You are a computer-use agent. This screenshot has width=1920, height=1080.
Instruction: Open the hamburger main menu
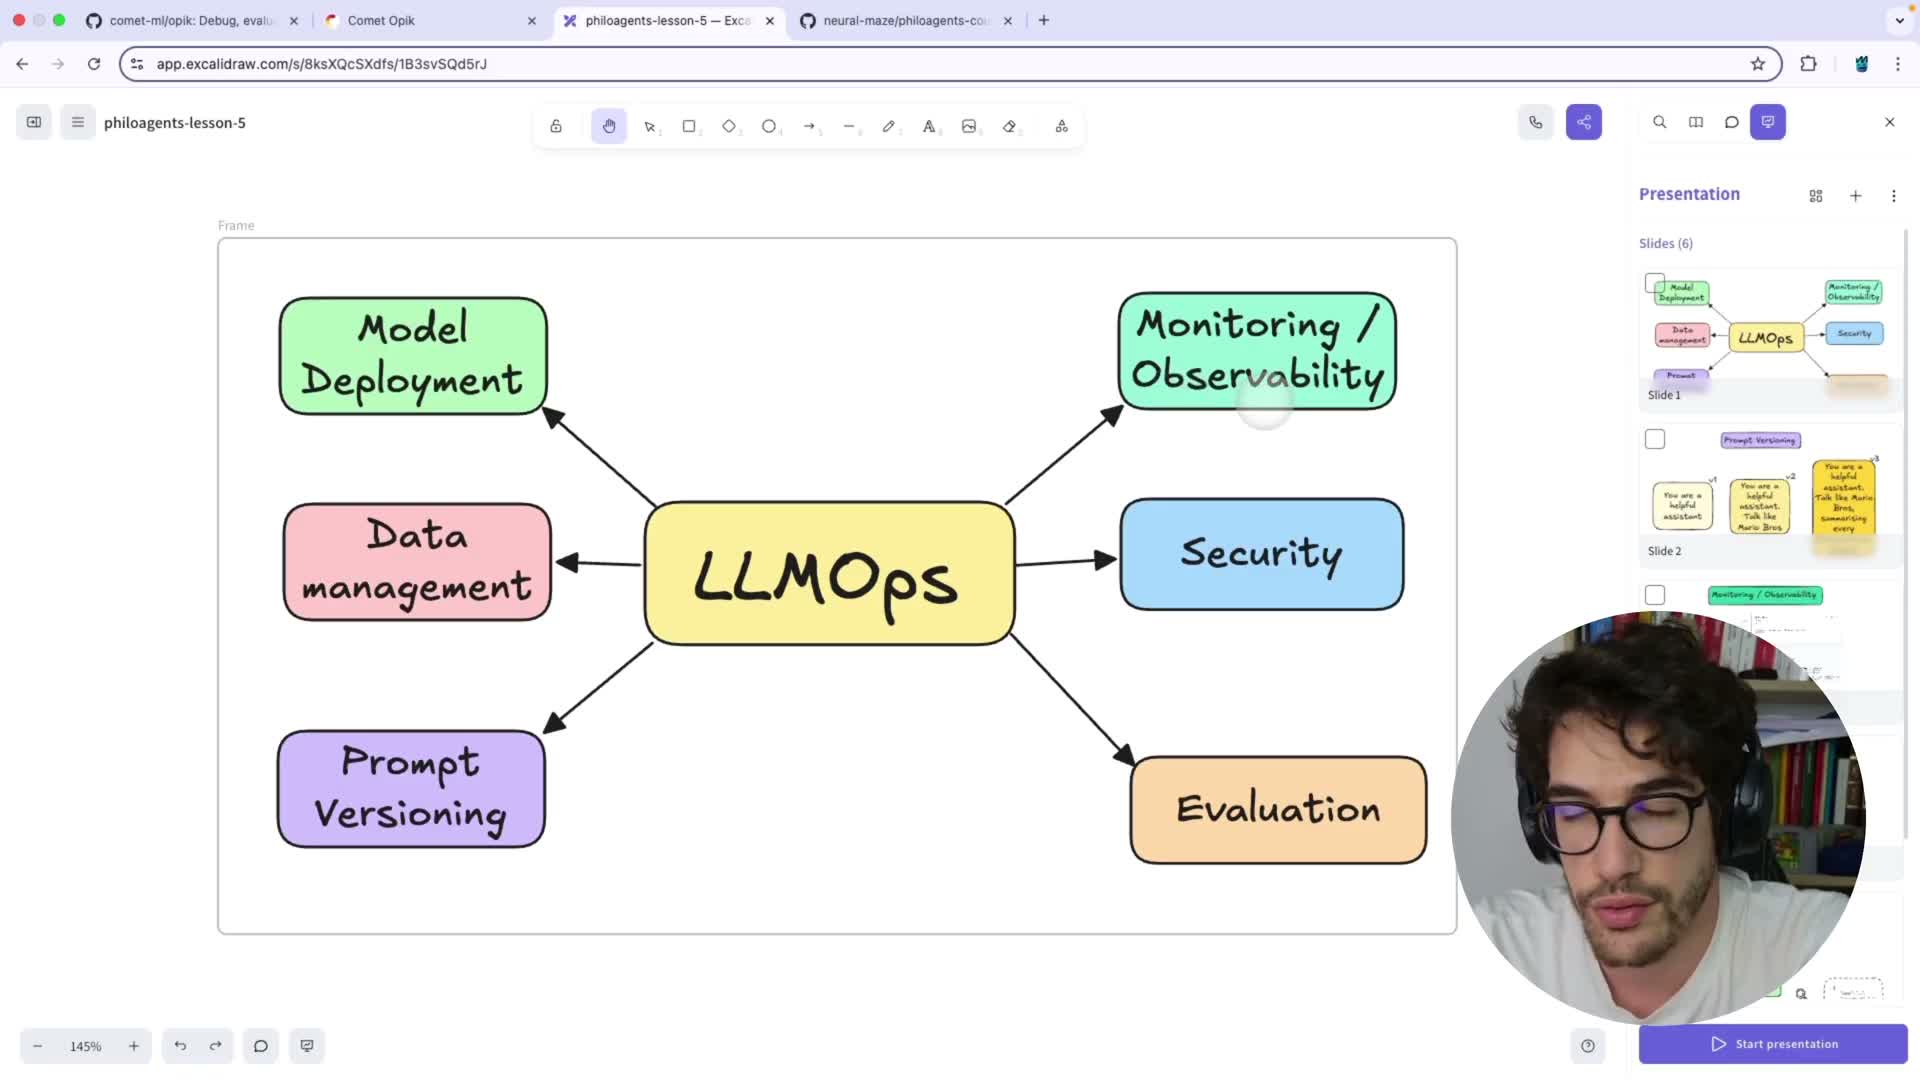coord(78,122)
